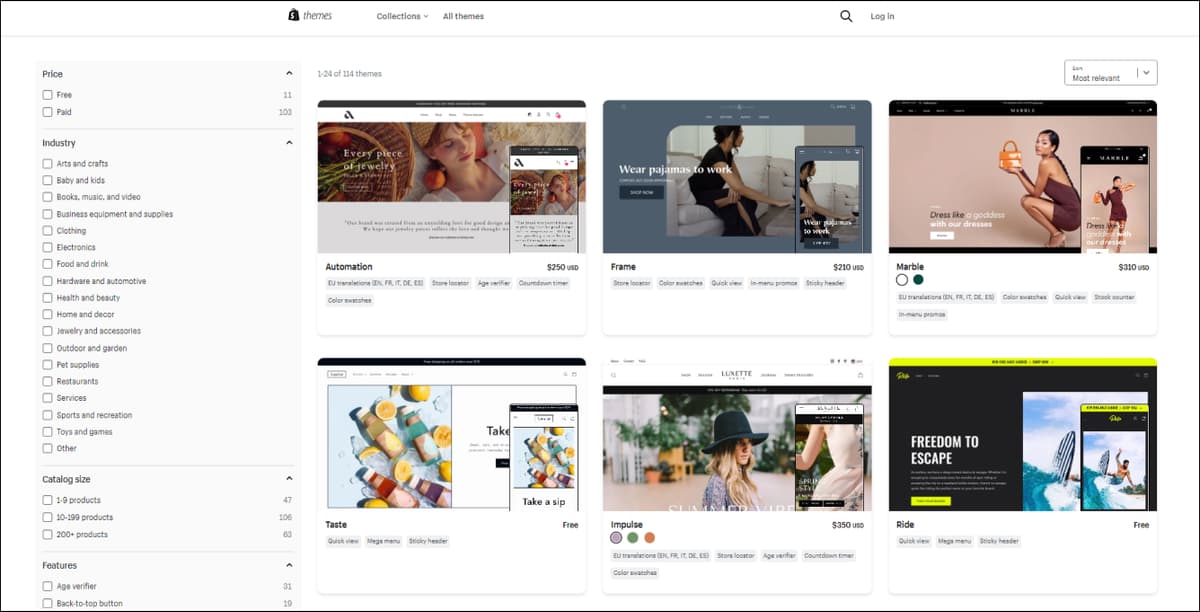The width and height of the screenshot is (1200, 612).
Task: Collapse the Features filter section
Action: pyautogui.click(x=289, y=565)
